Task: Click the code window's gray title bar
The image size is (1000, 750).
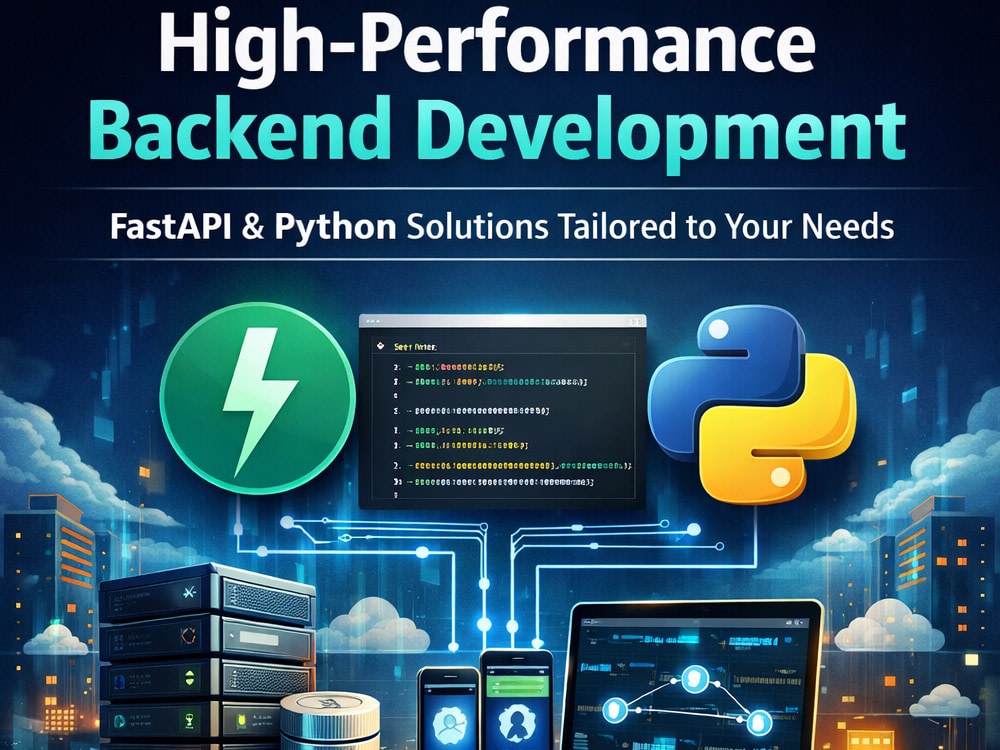Action: [x=502, y=321]
